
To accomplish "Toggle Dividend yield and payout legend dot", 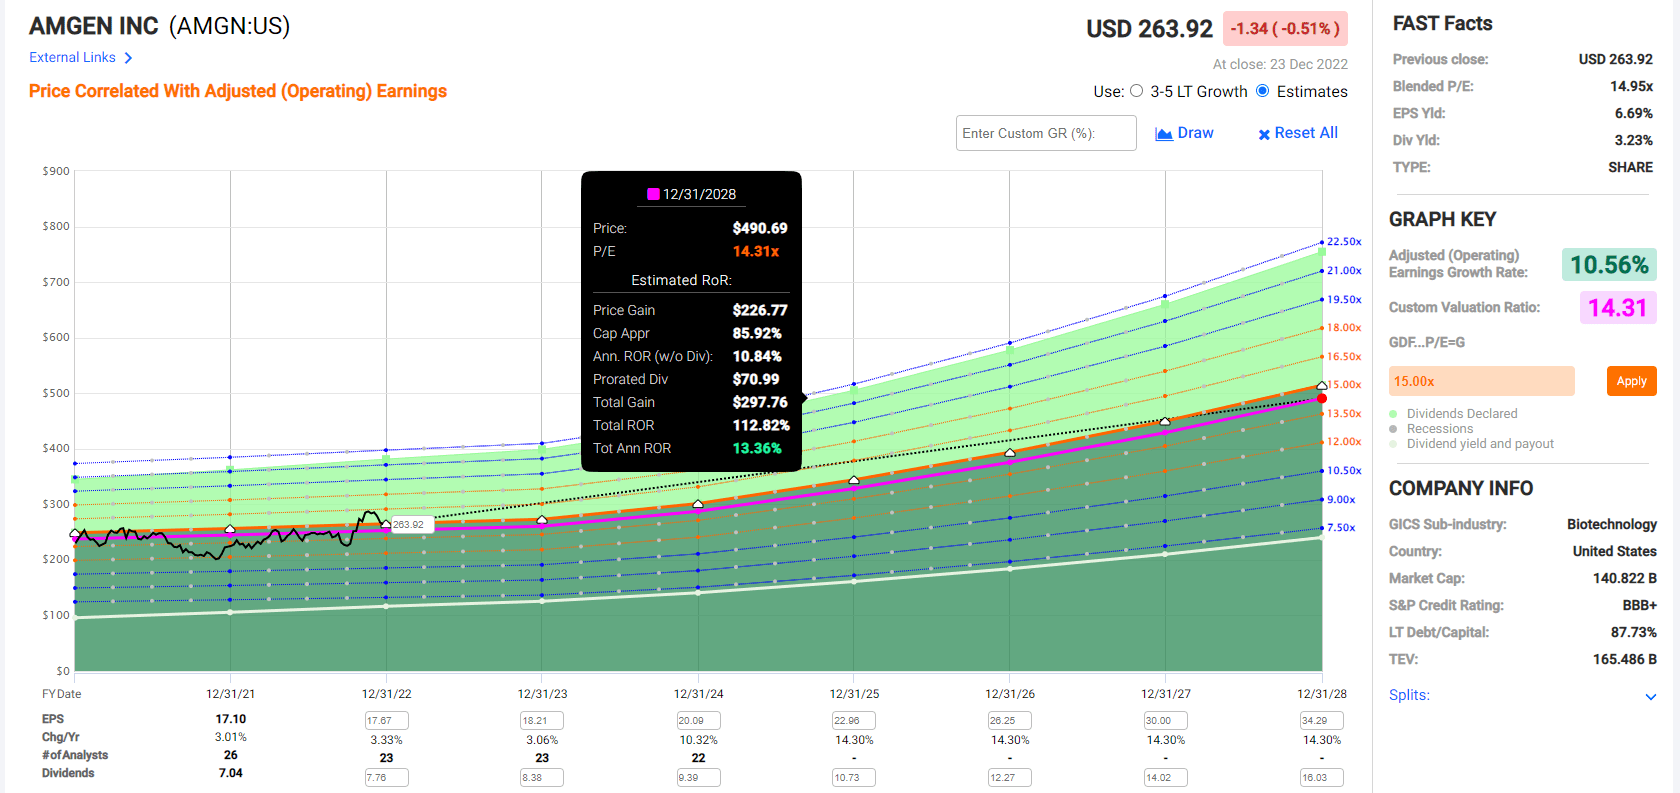I will pos(1393,444).
